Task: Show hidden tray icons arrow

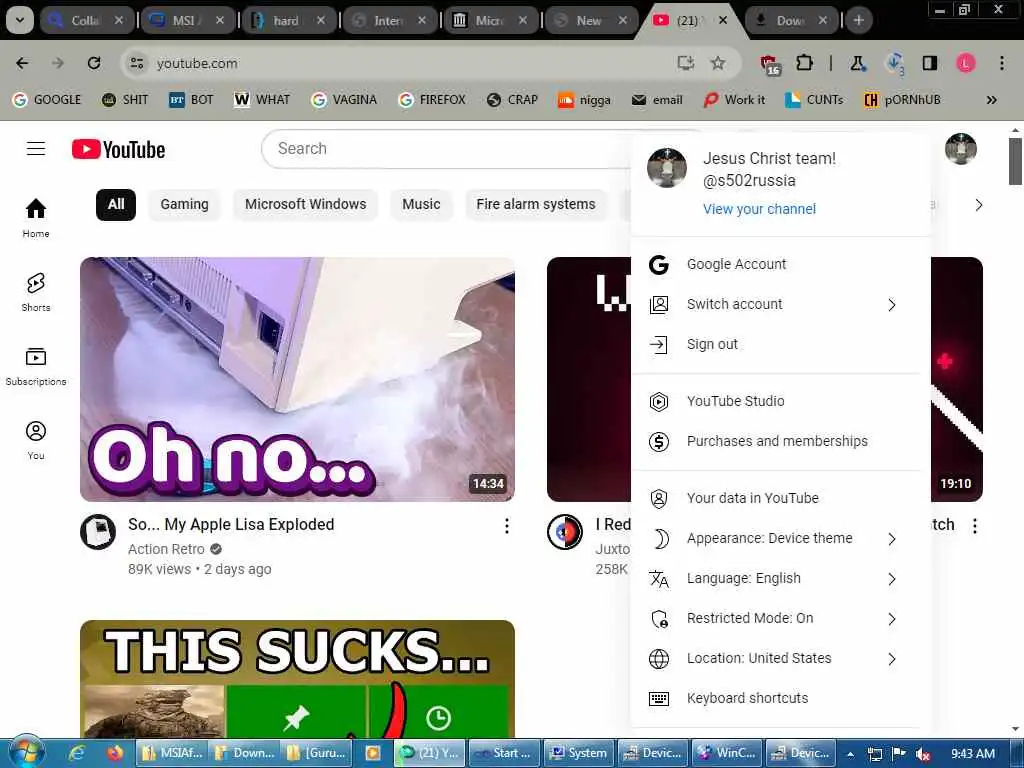Action: pos(850,754)
